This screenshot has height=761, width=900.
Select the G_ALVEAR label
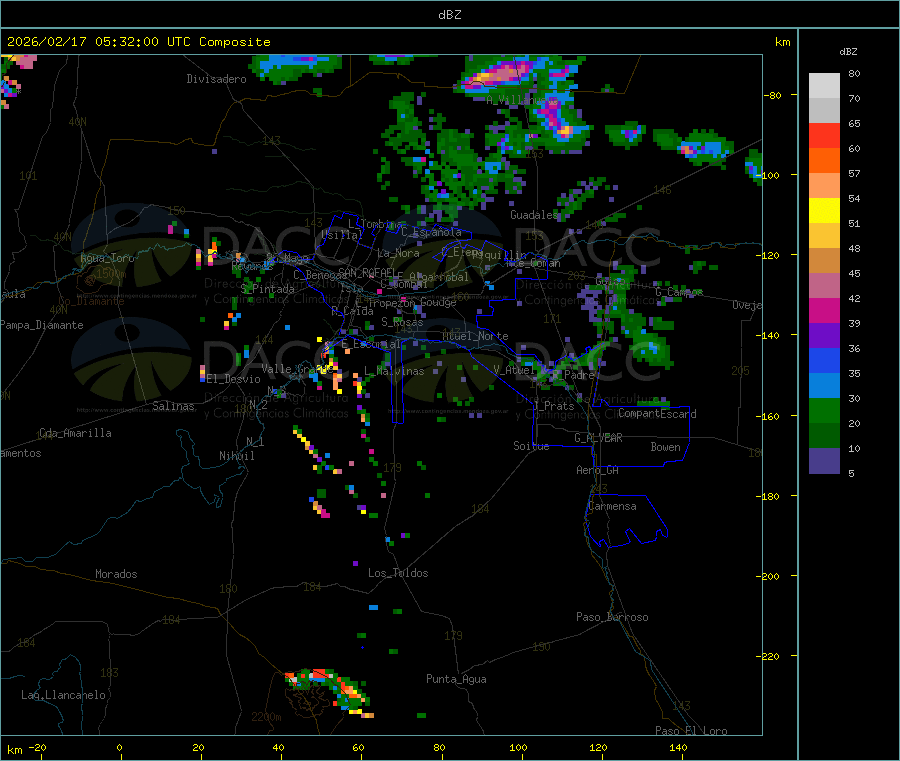598,438
